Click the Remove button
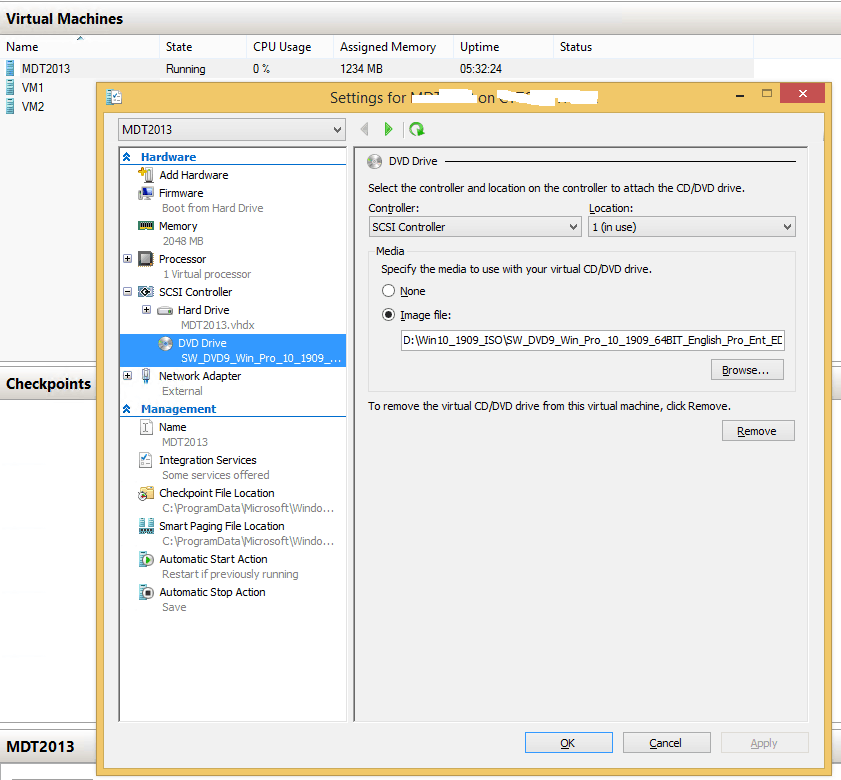 point(758,431)
